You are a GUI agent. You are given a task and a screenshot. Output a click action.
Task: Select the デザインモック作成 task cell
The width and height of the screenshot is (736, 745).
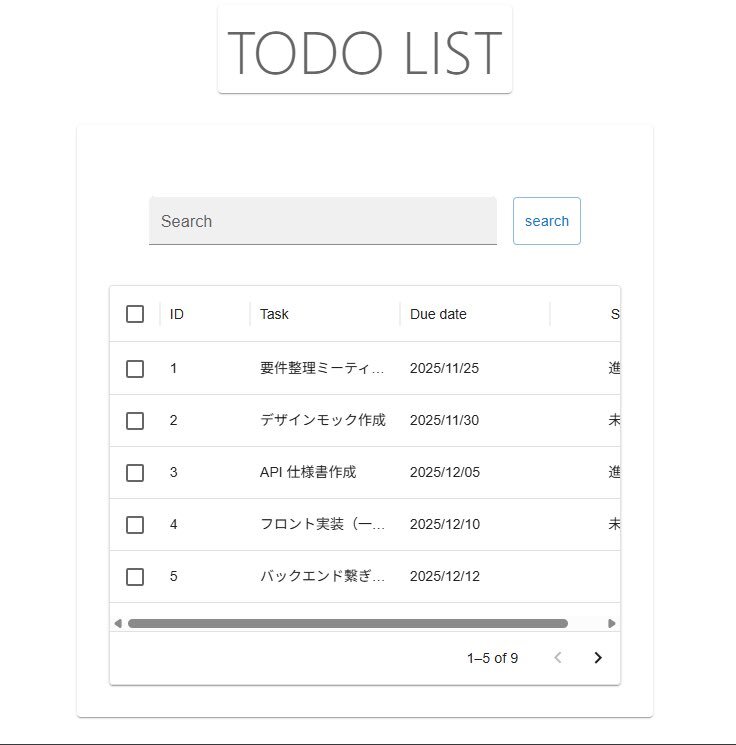click(x=322, y=420)
